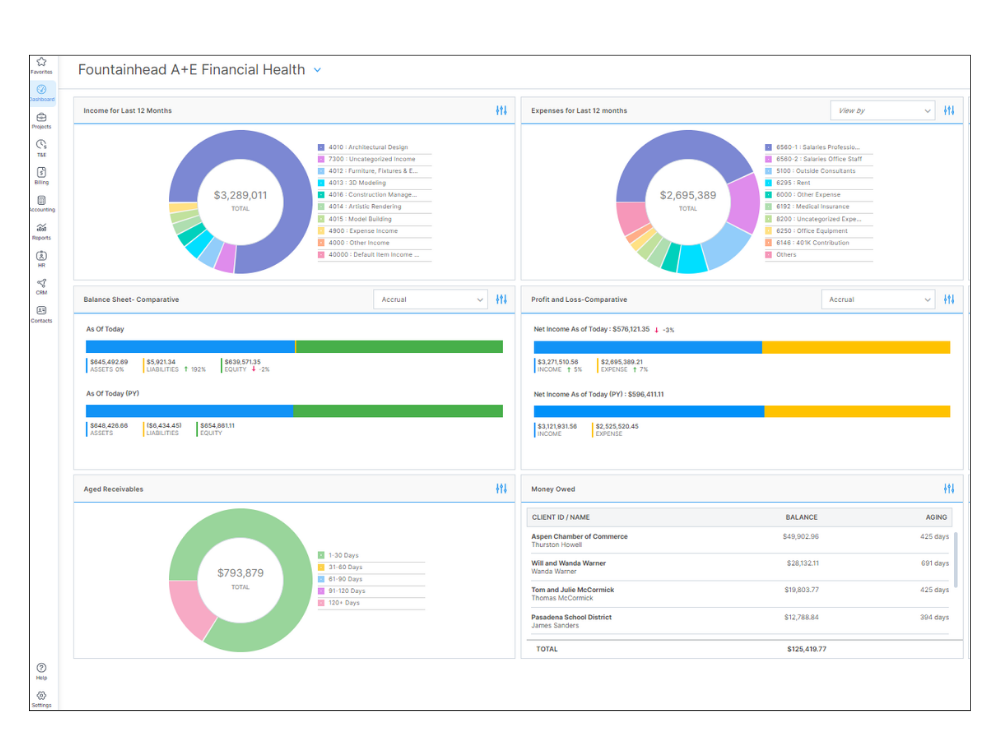Open filter settings for Aged Receivables

click(x=501, y=489)
